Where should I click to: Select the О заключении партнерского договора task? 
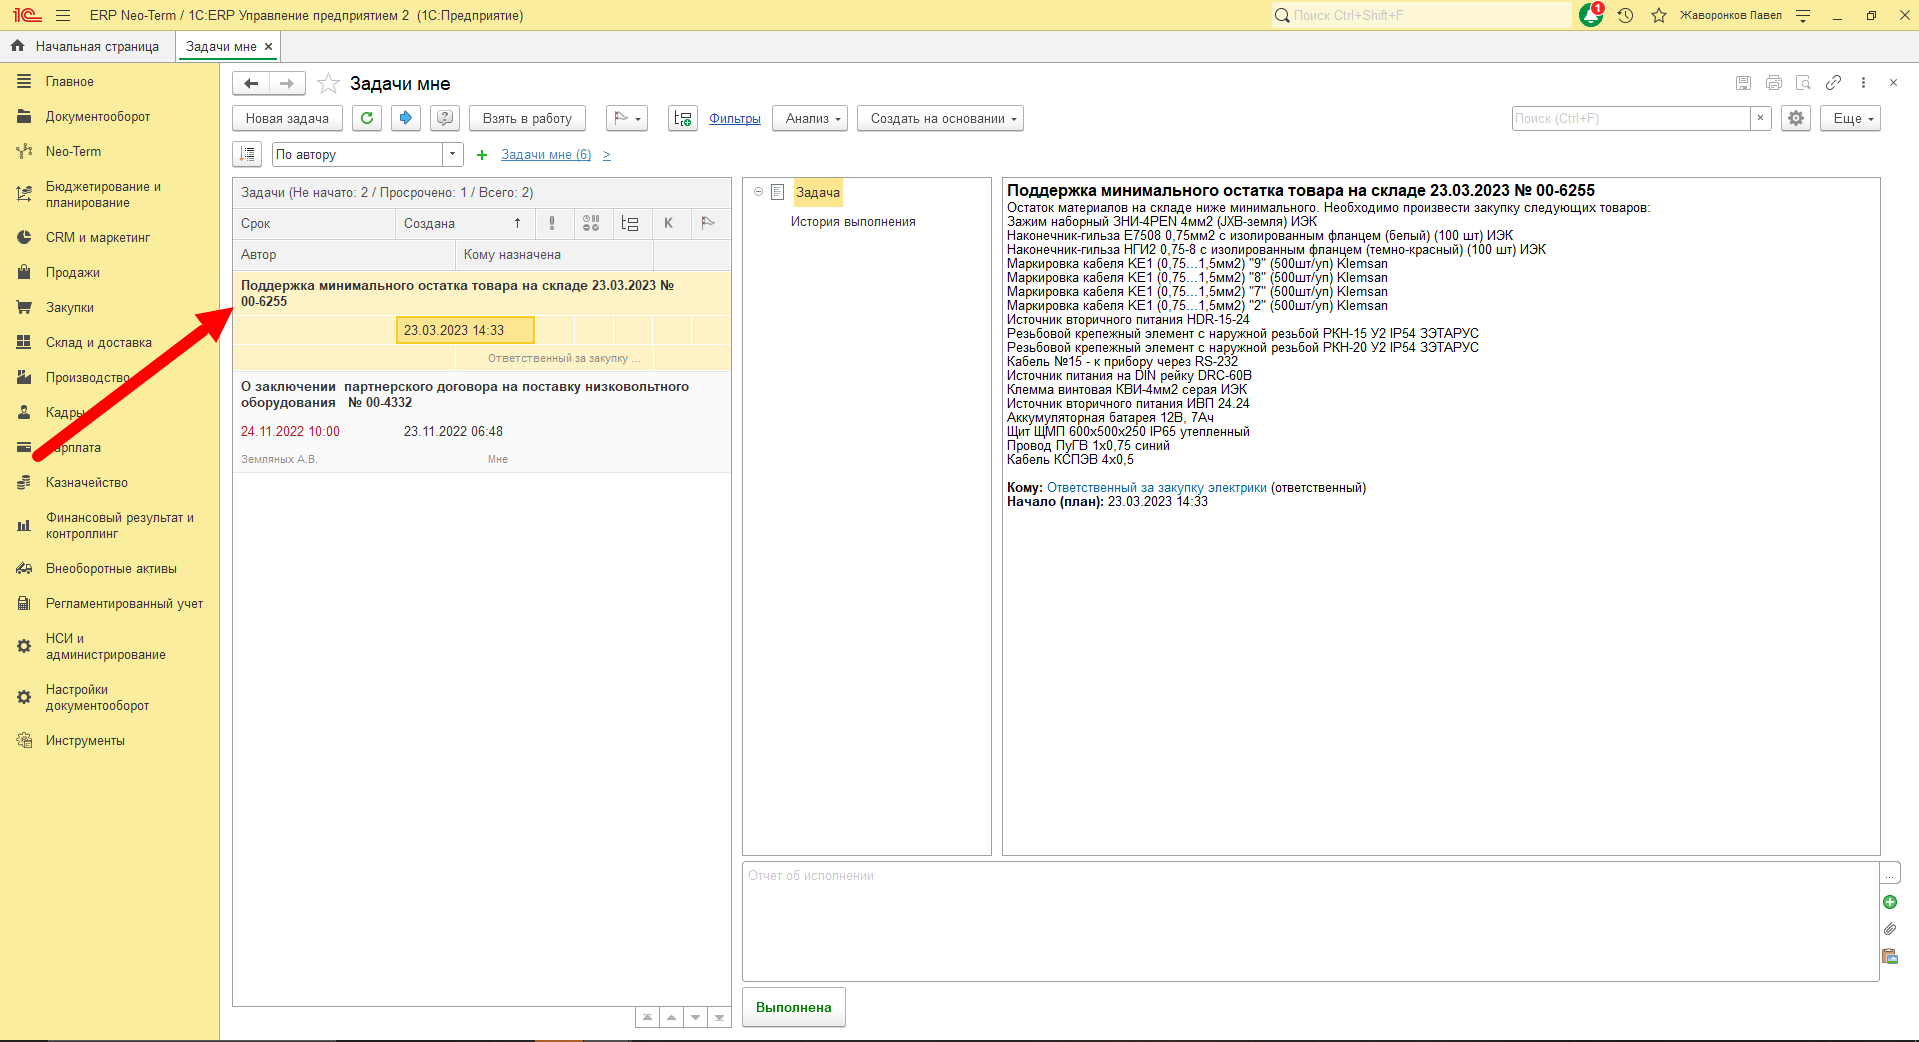pos(482,422)
